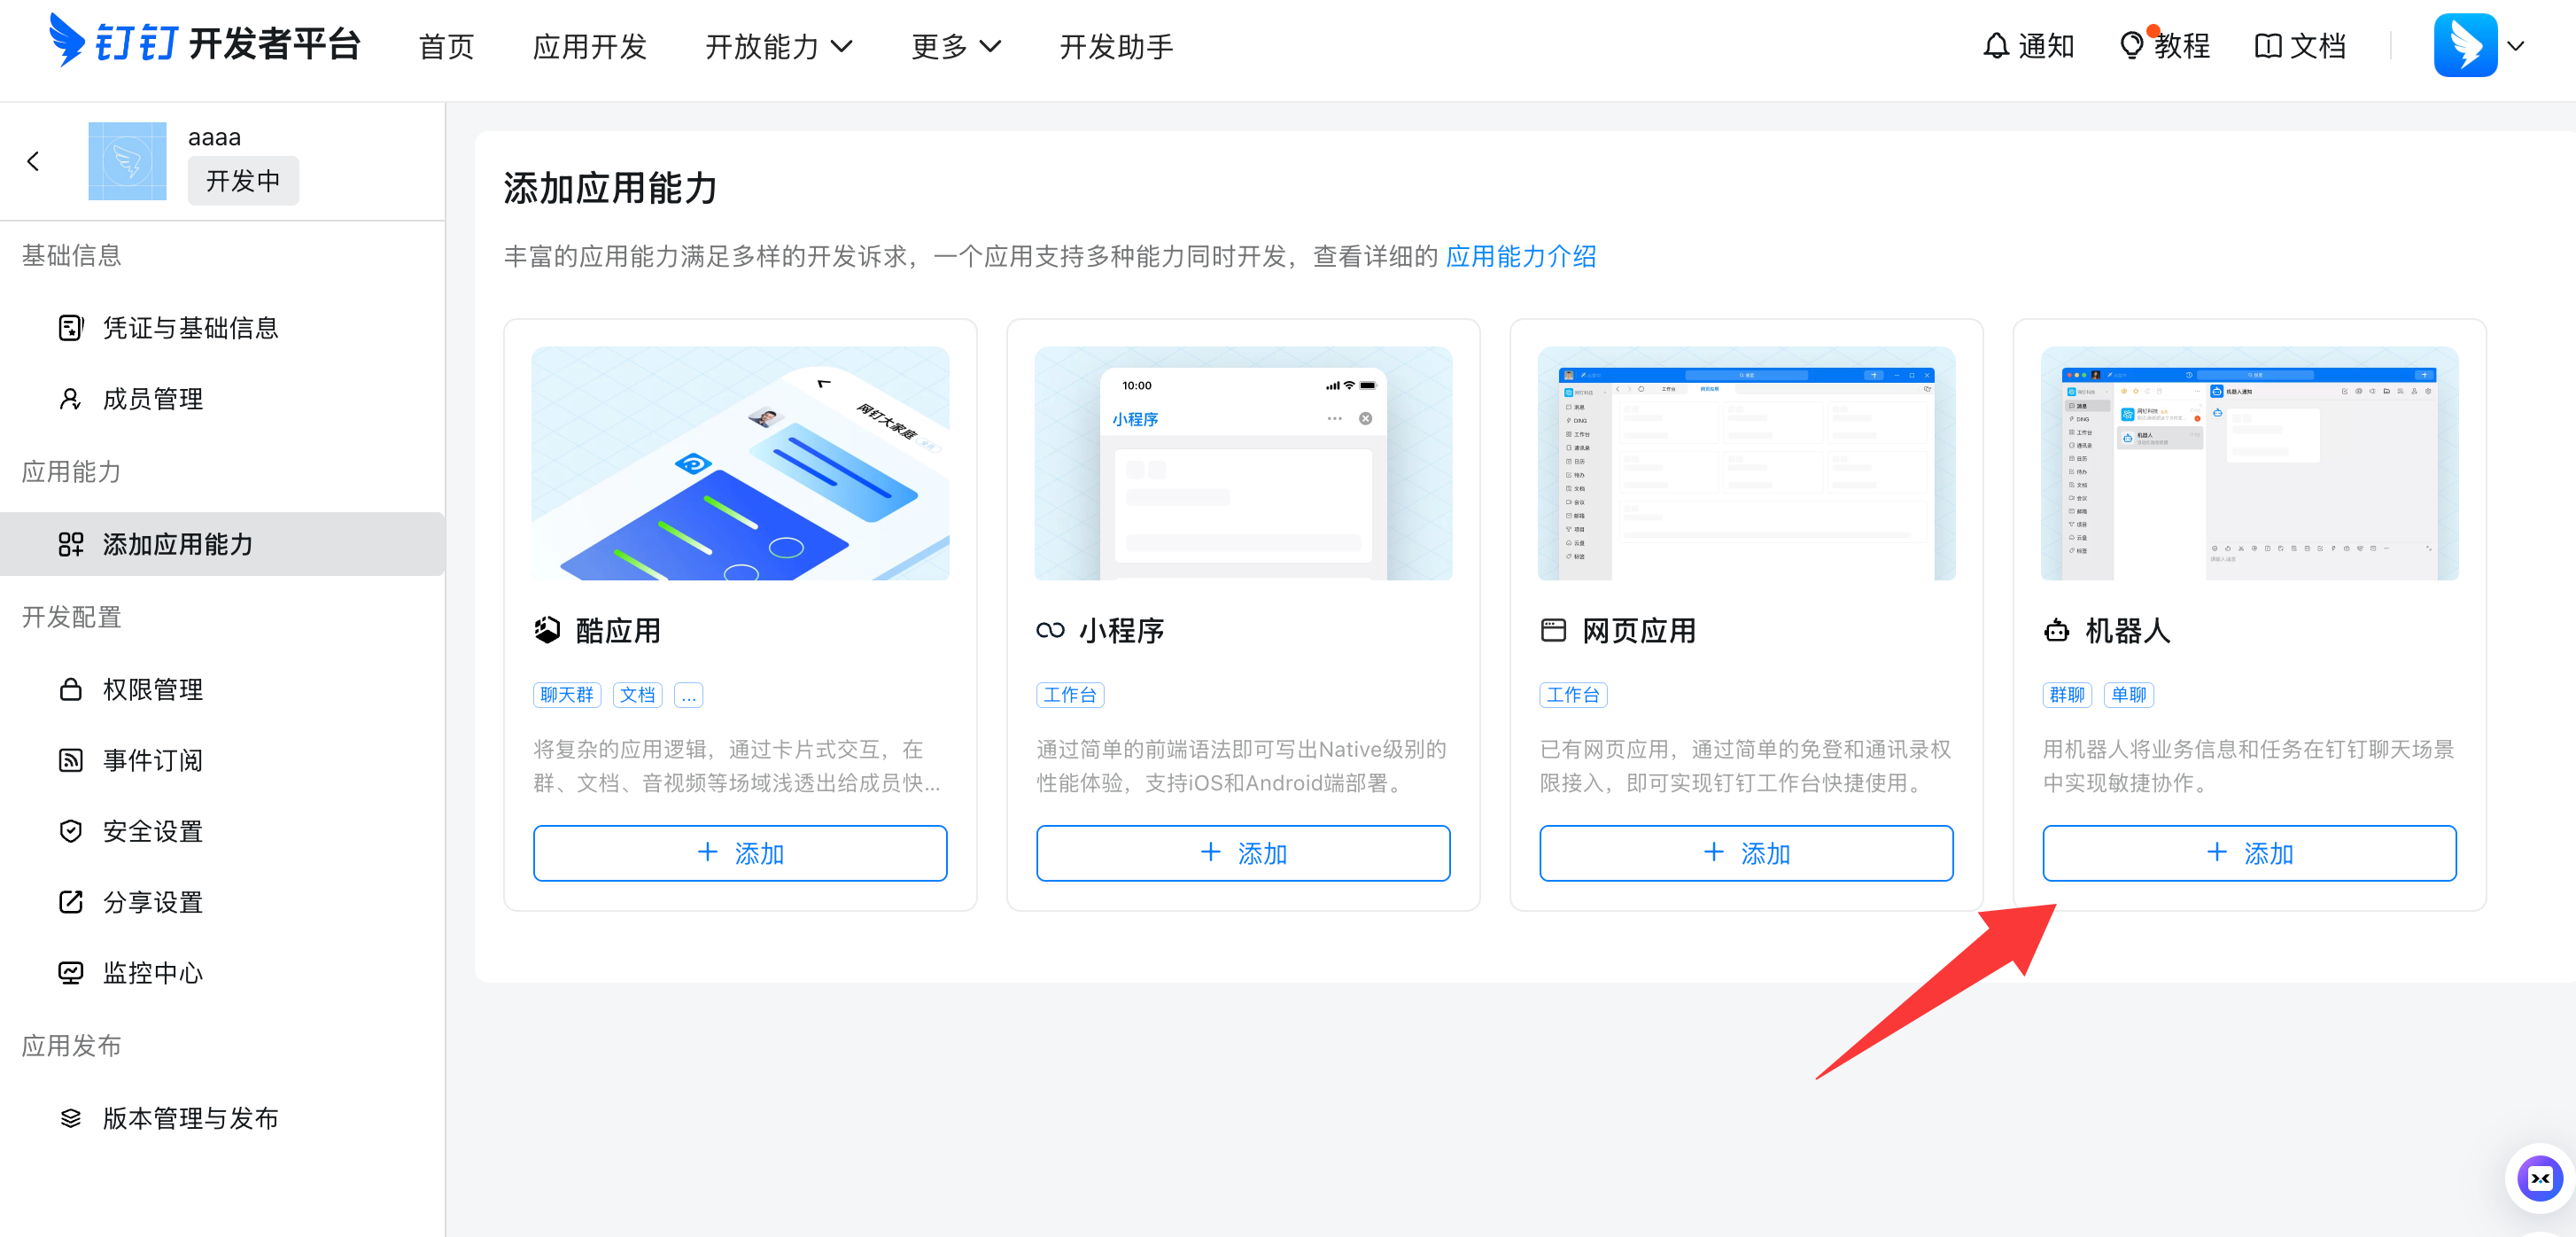Open documentation via the book 文档
This screenshot has width=2576, height=1237.
[x=2300, y=46]
